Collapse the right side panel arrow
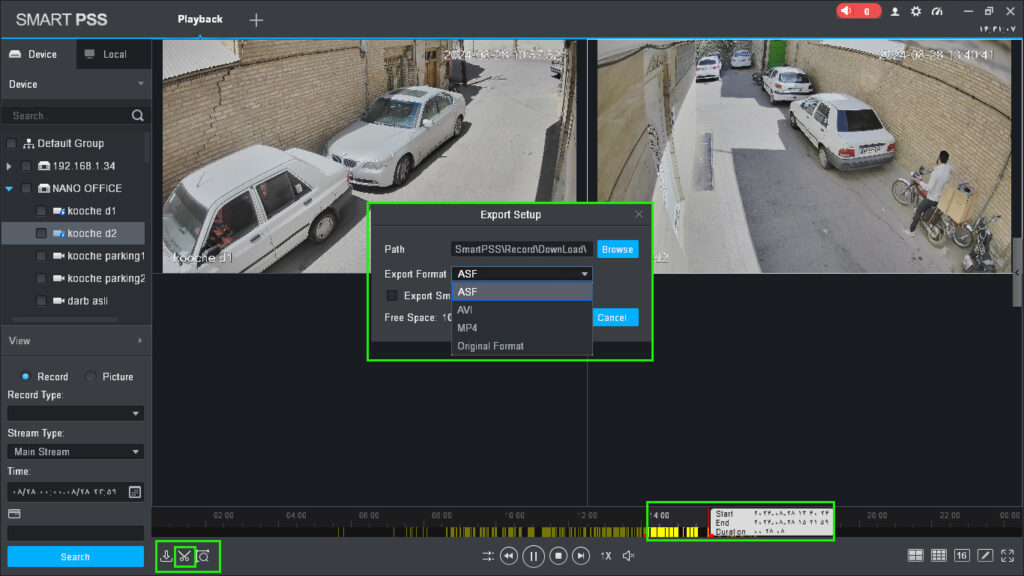 [x=1017, y=272]
